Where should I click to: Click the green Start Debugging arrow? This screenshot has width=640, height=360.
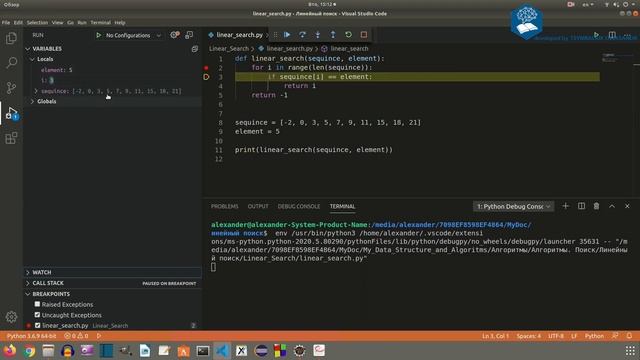[x=98, y=35]
